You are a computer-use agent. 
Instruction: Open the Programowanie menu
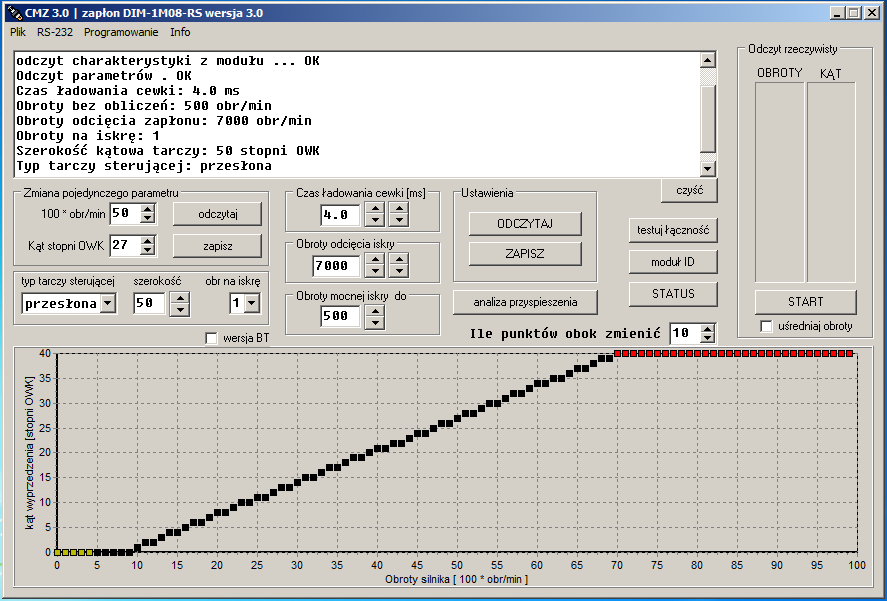pos(121,32)
